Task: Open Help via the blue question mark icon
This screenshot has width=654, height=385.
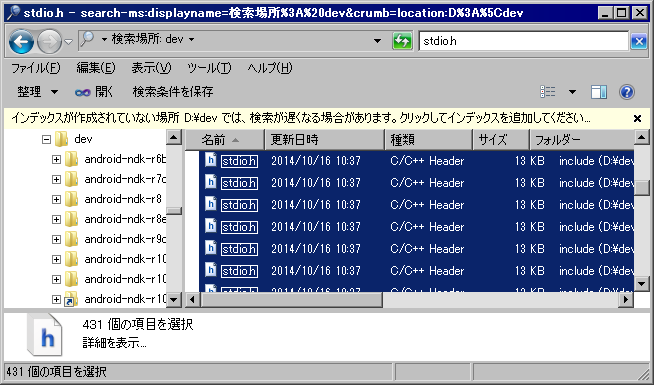Action: coord(626,92)
